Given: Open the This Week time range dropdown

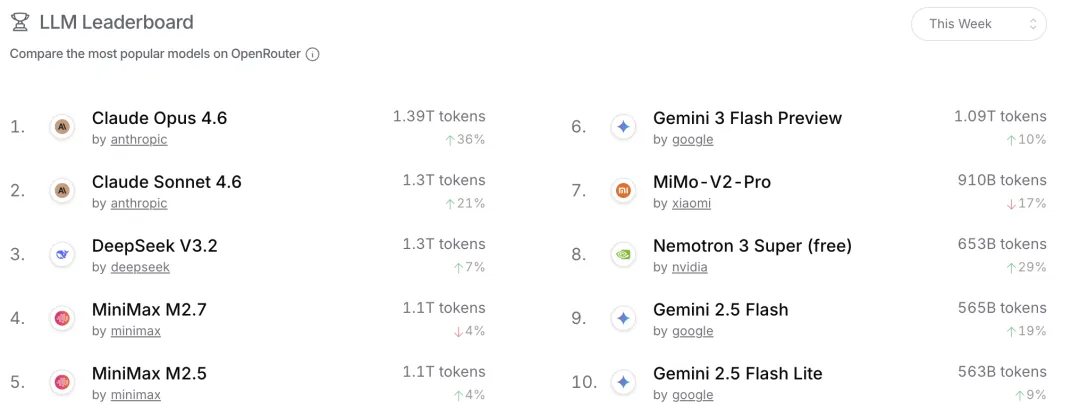Looking at the screenshot, I should tap(978, 24).
